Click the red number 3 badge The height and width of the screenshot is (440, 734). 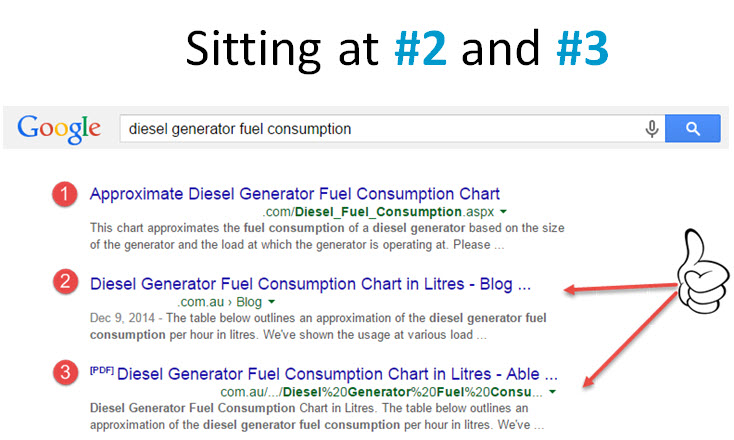pos(65,374)
